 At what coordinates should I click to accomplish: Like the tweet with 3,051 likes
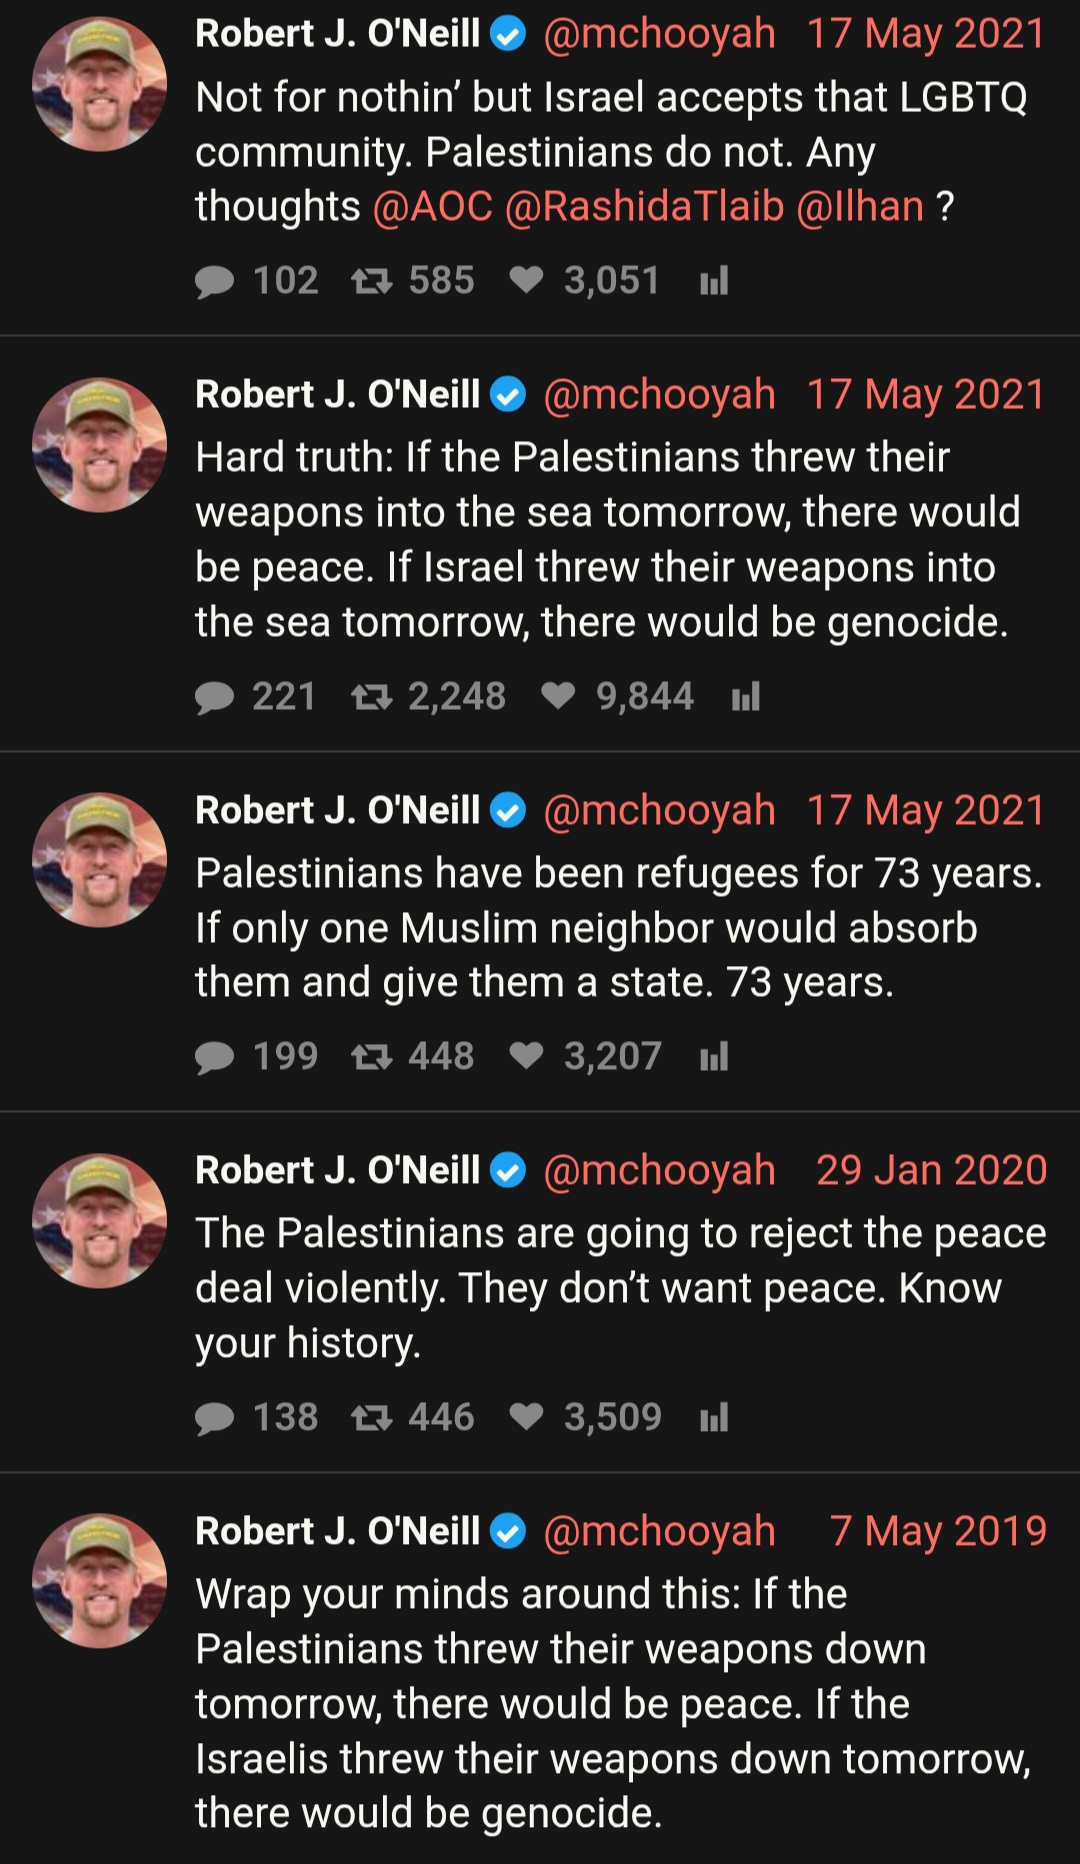pos(526,281)
